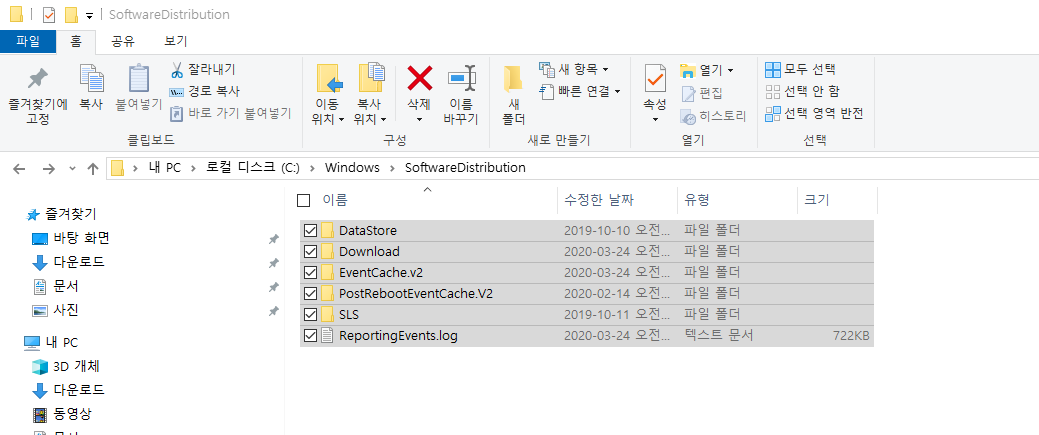
Task: Uncheck the ReportingEvents.log checkbox
Action: (309, 336)
